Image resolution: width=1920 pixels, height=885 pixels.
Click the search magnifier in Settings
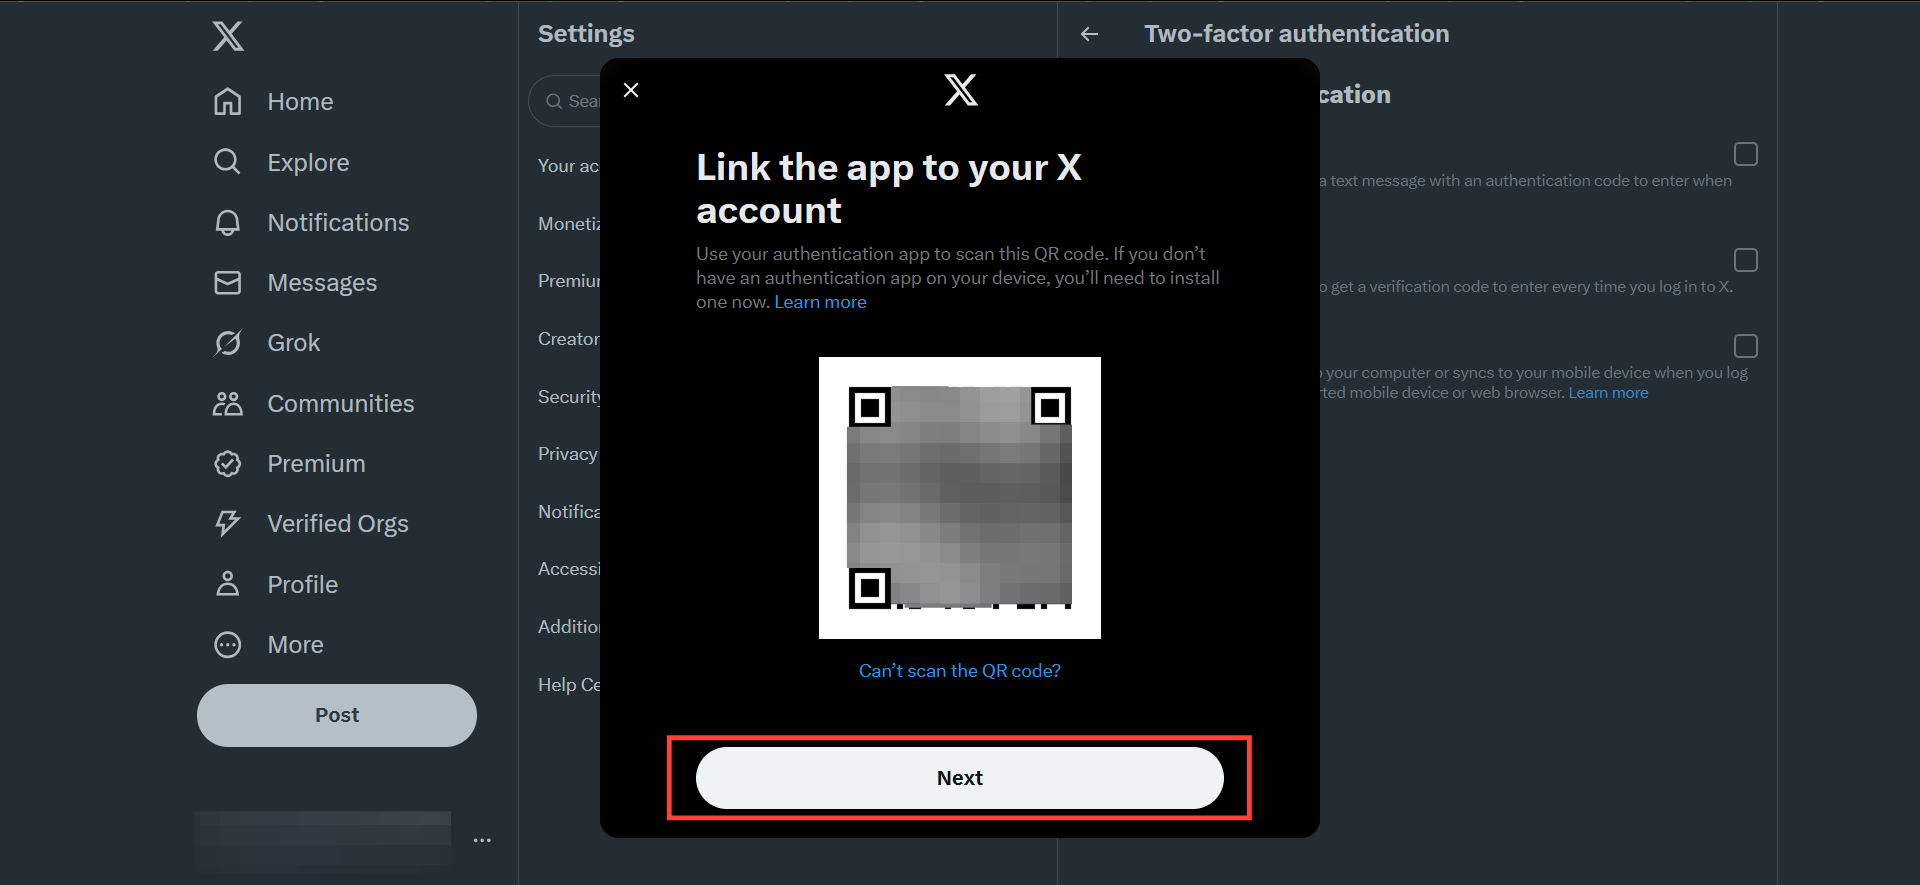click(x=553, y=101)
